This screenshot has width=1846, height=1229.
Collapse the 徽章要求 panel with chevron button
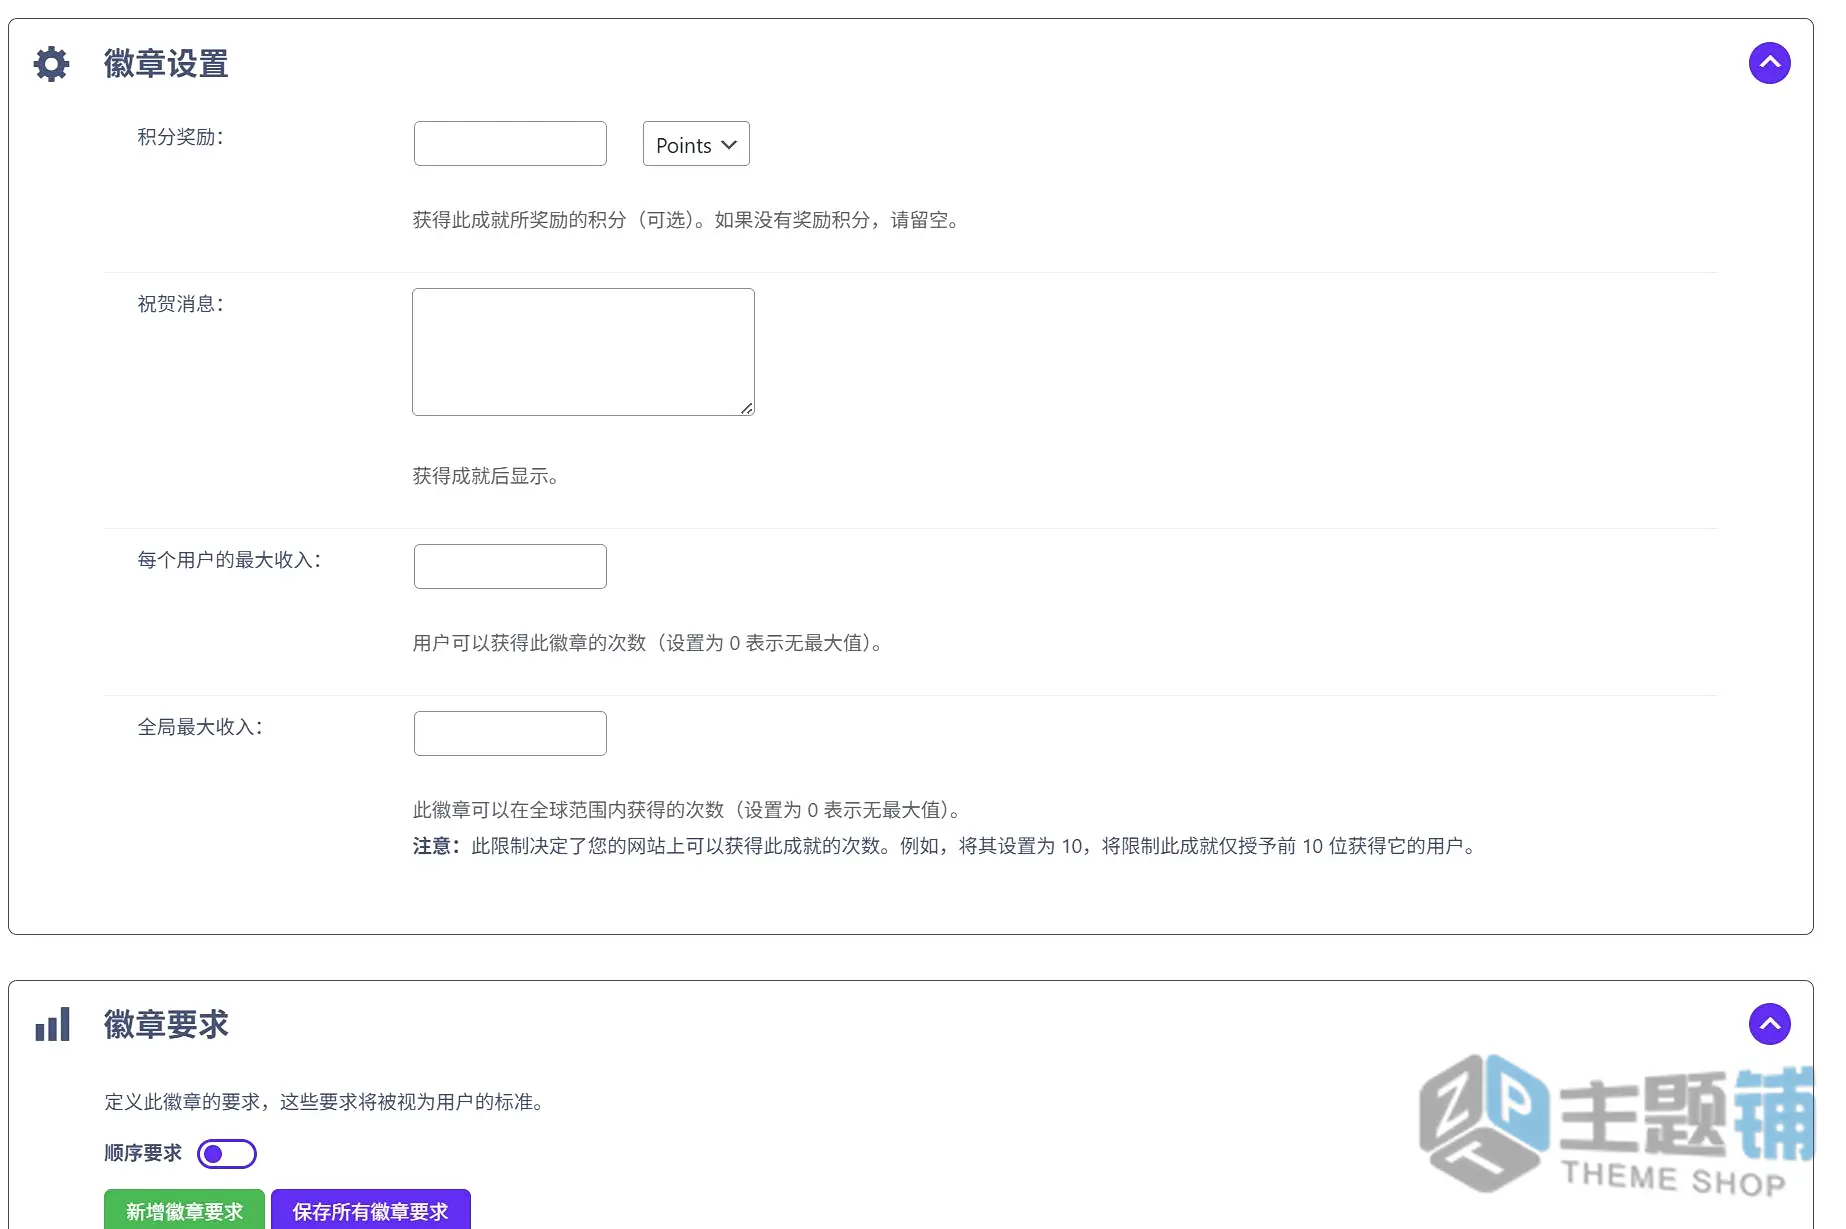(1769, 1024)
